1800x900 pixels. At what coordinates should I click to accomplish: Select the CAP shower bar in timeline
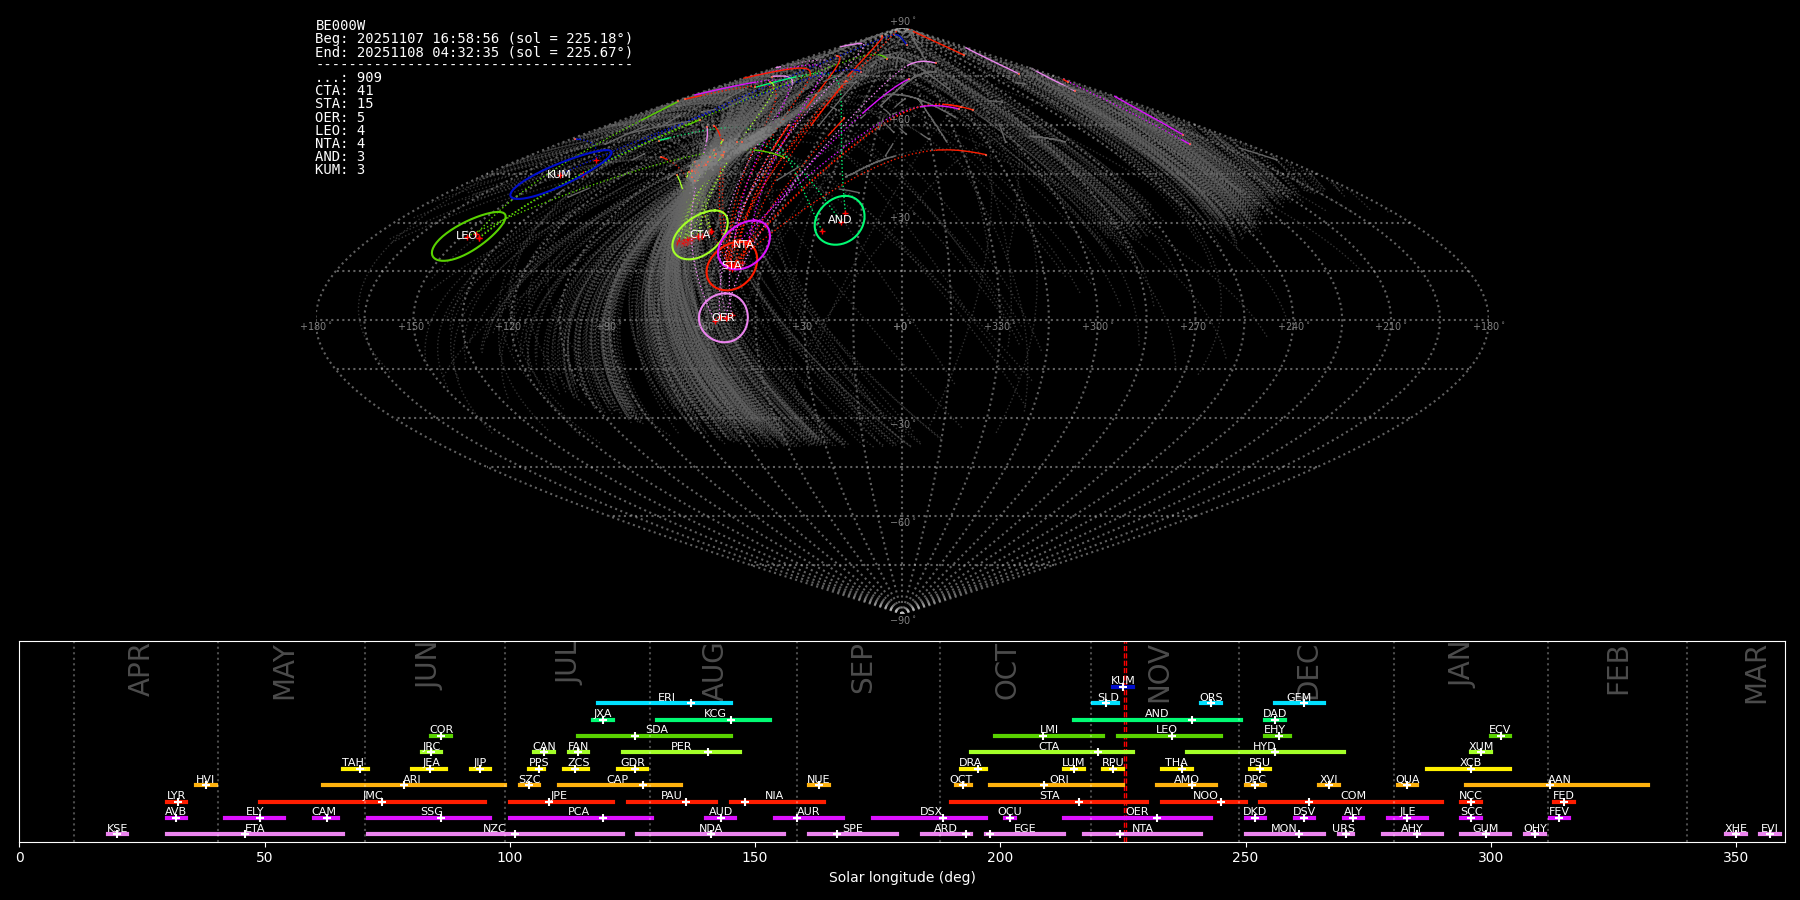(x=620, y=785)
